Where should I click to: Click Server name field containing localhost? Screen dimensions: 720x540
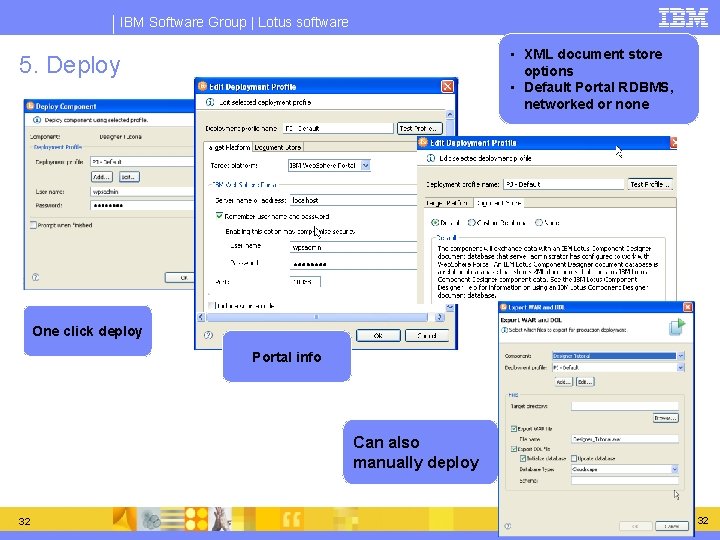pyautogui.click(x=354, y=200)
